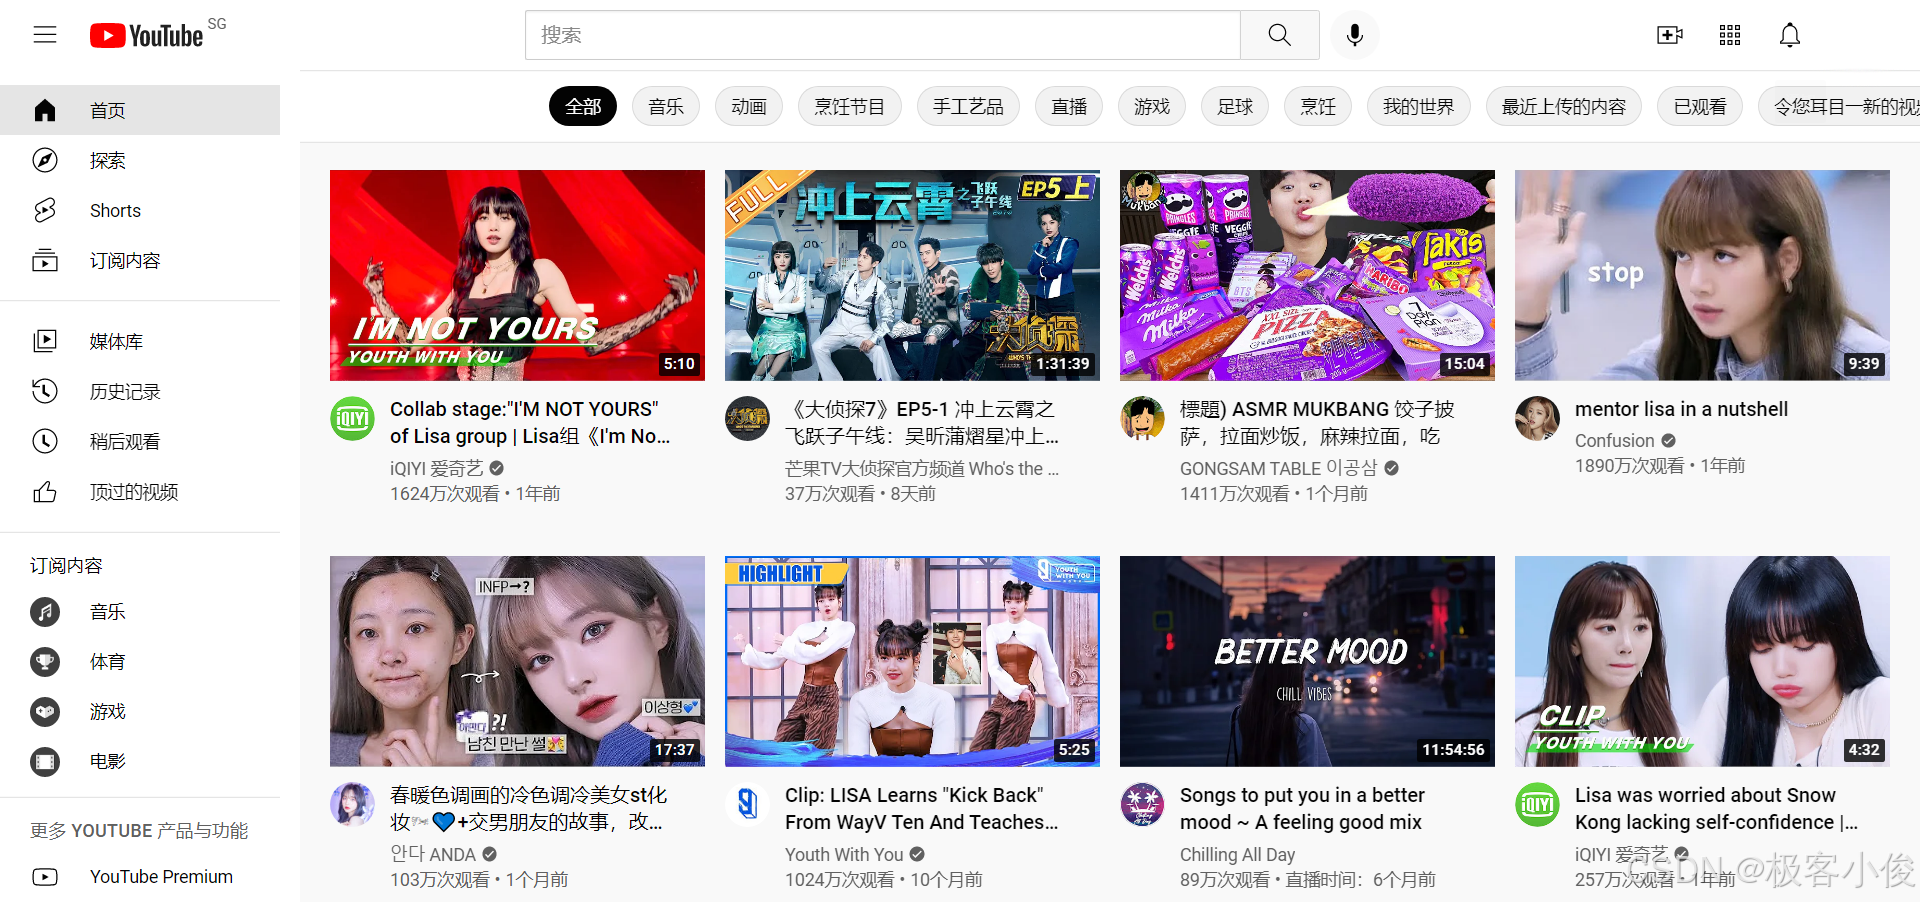Open 顶过的视频 liked videos
Screen dimensions: 1920x902
click(140, 491)
